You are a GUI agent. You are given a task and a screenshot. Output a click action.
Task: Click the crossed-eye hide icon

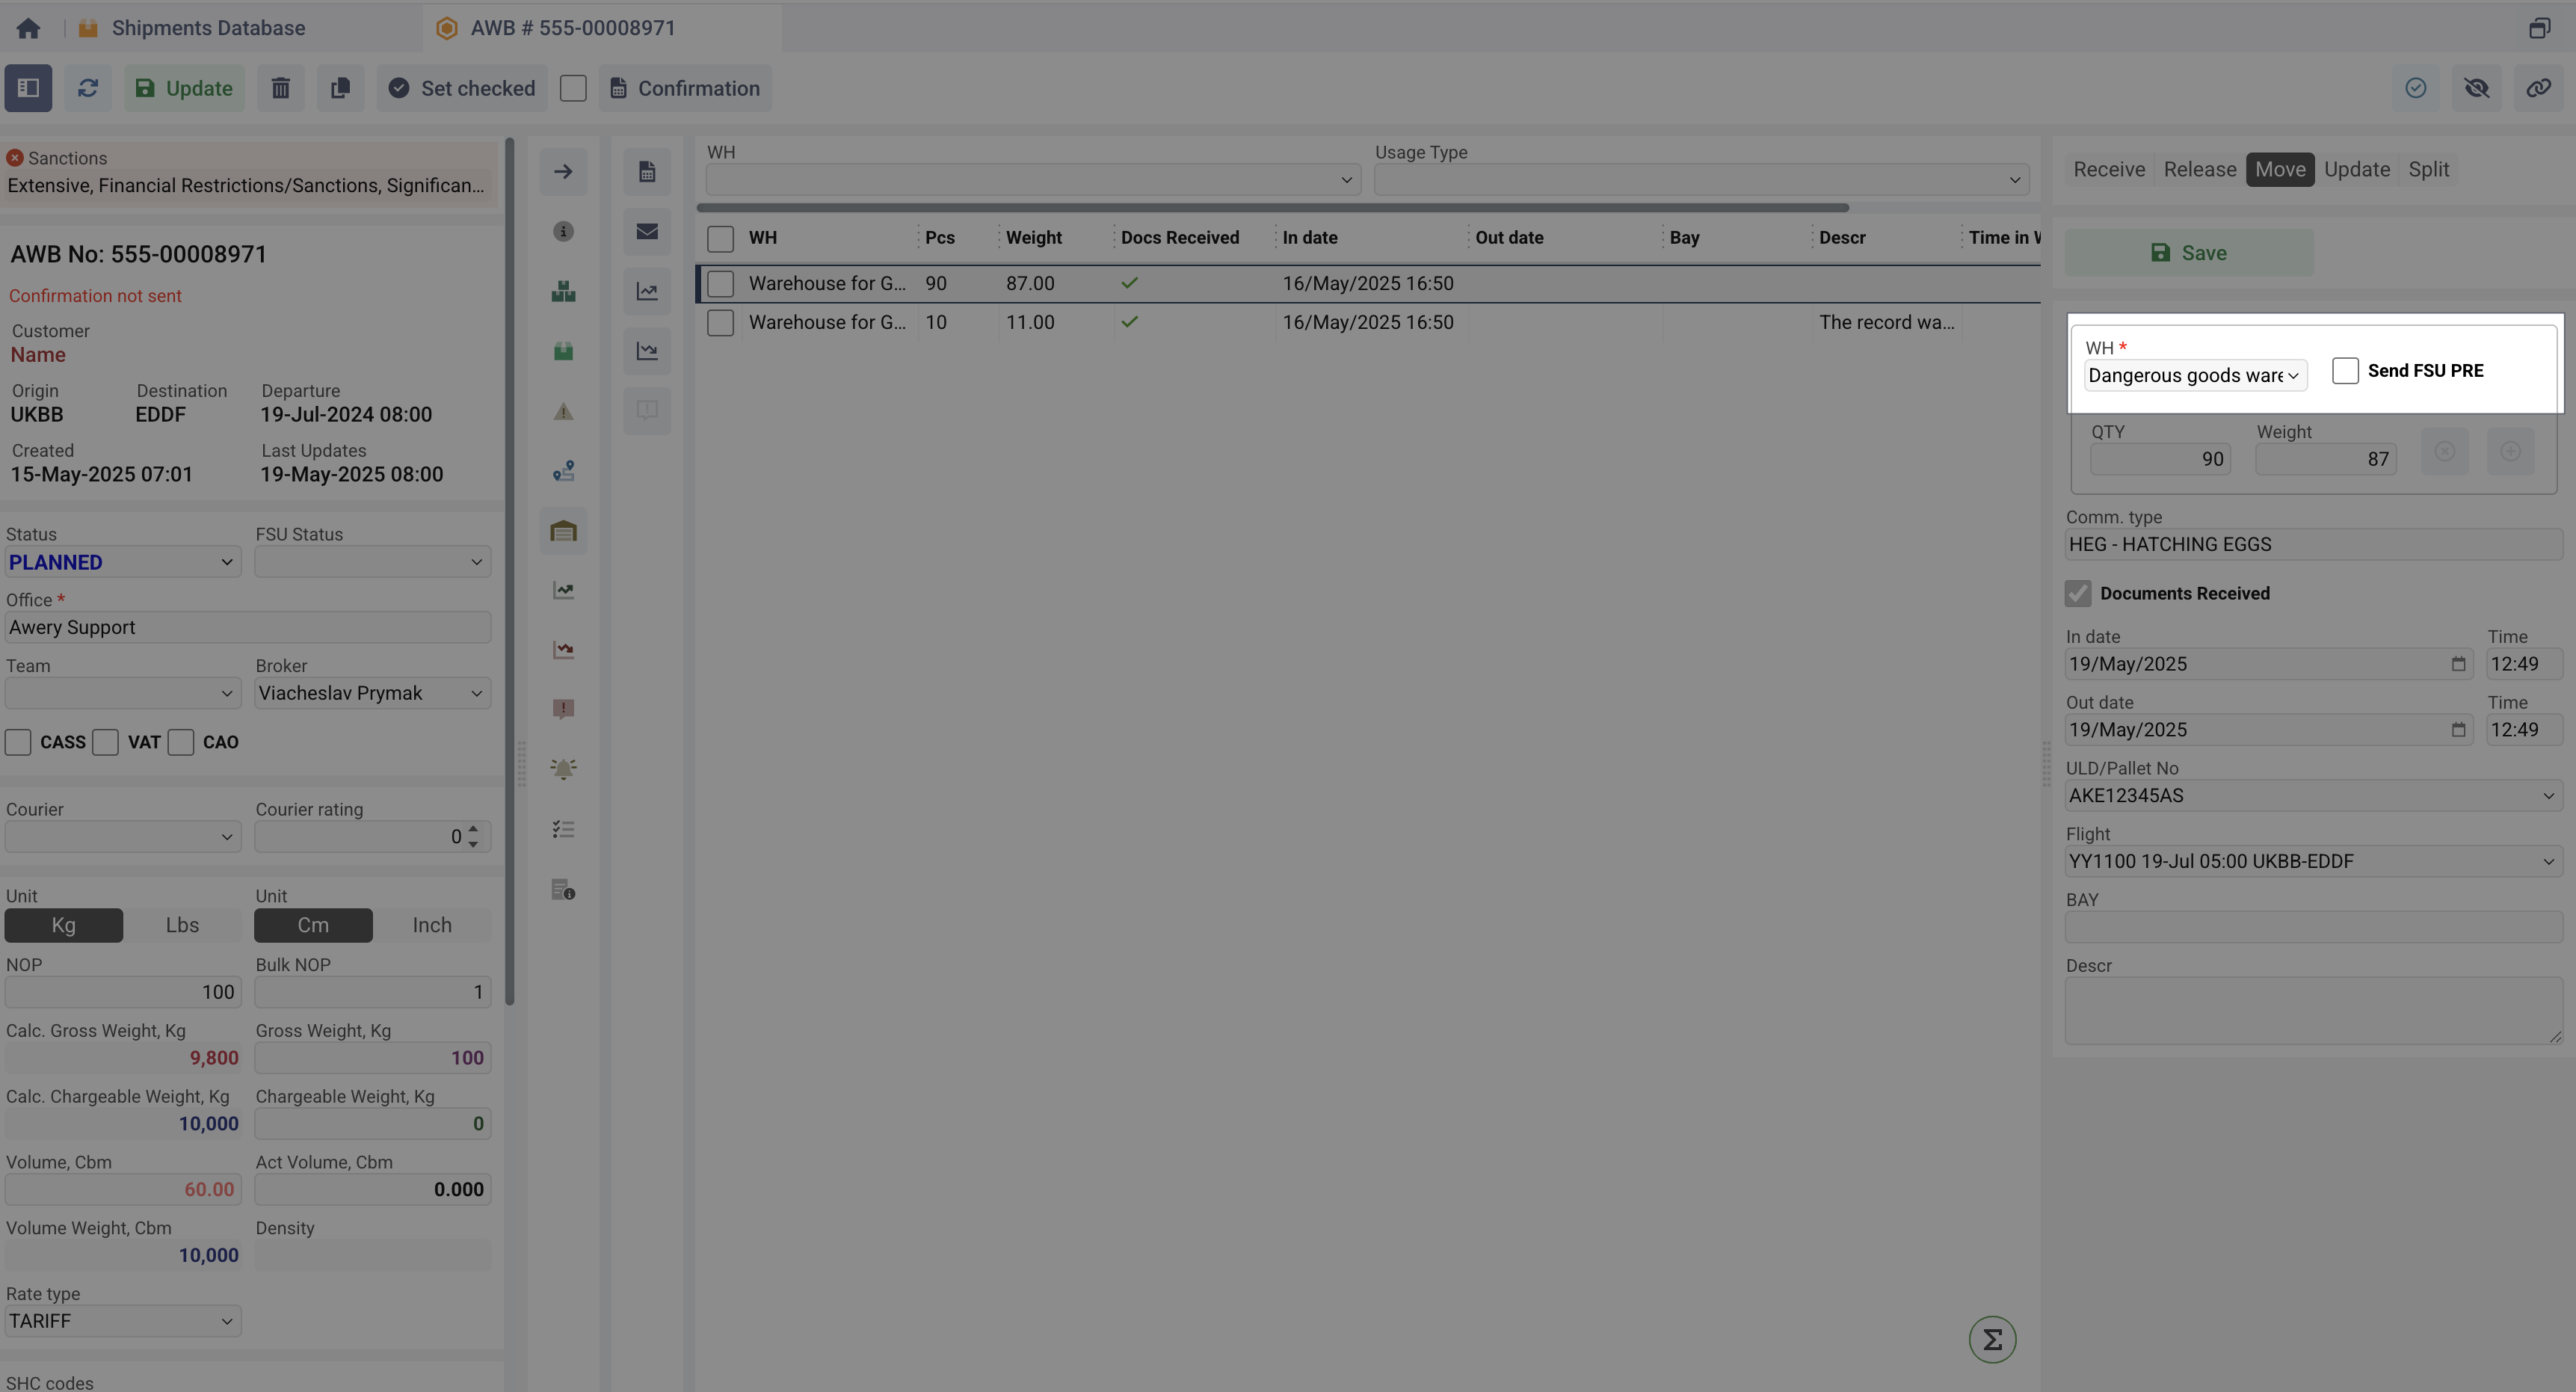point(2477,88)
